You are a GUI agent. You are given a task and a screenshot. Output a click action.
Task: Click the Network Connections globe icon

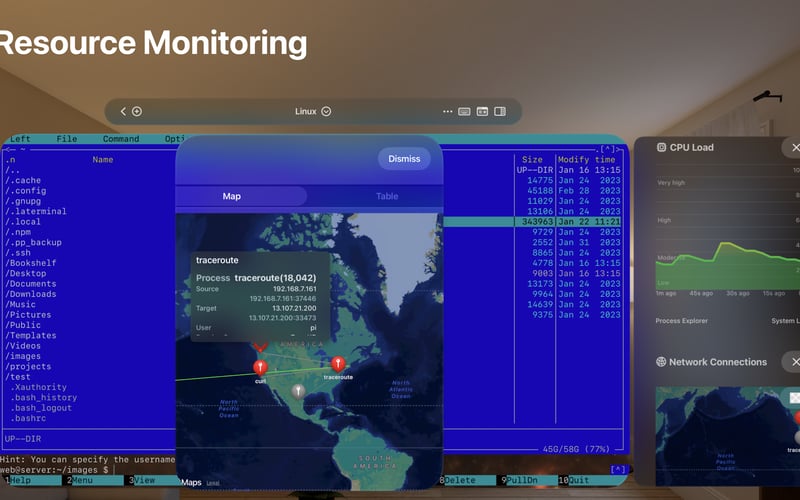point(661,362)
